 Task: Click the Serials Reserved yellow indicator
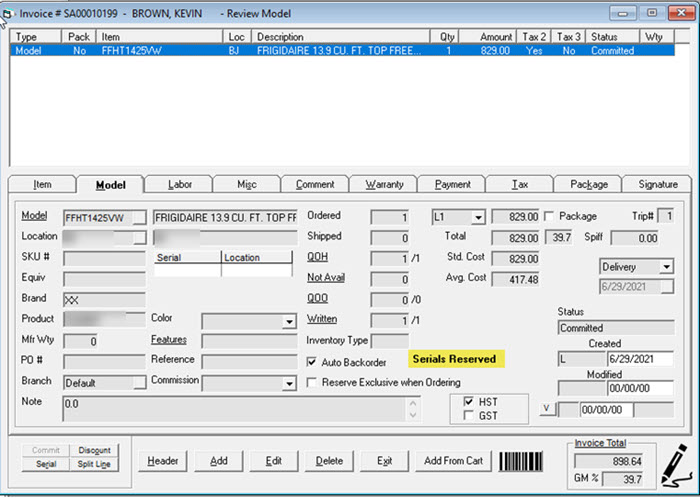tap(456, 359)
